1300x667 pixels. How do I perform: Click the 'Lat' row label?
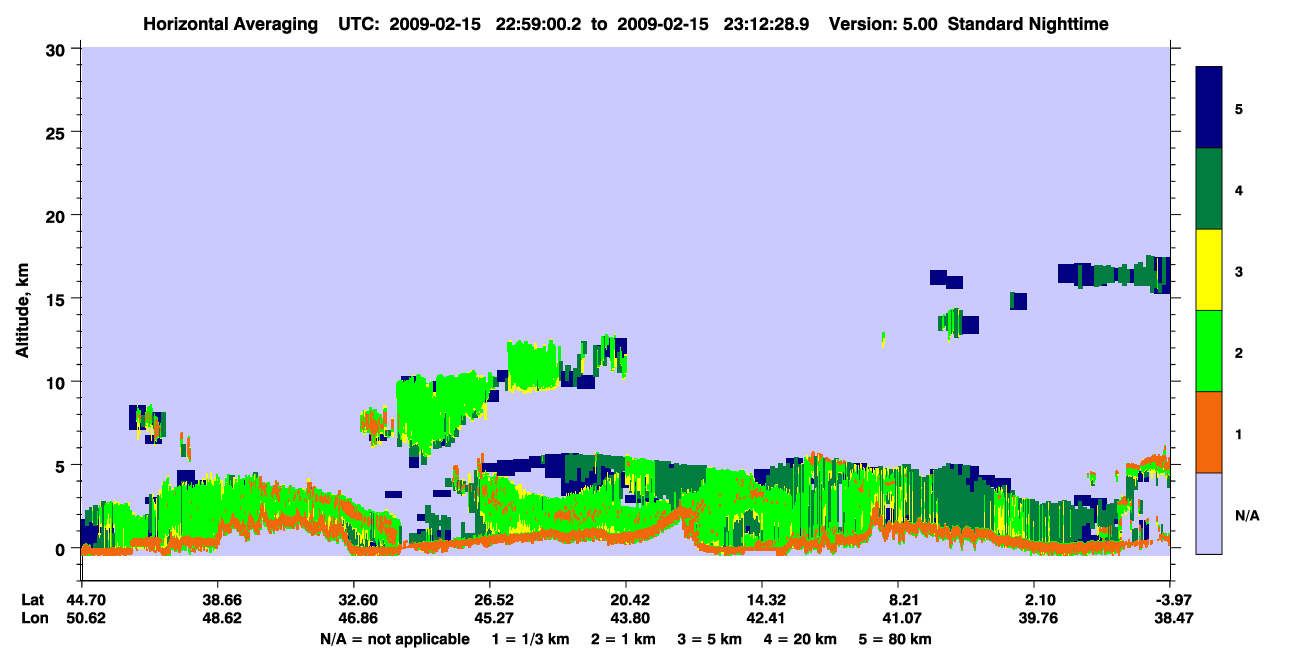click(33, 600)
